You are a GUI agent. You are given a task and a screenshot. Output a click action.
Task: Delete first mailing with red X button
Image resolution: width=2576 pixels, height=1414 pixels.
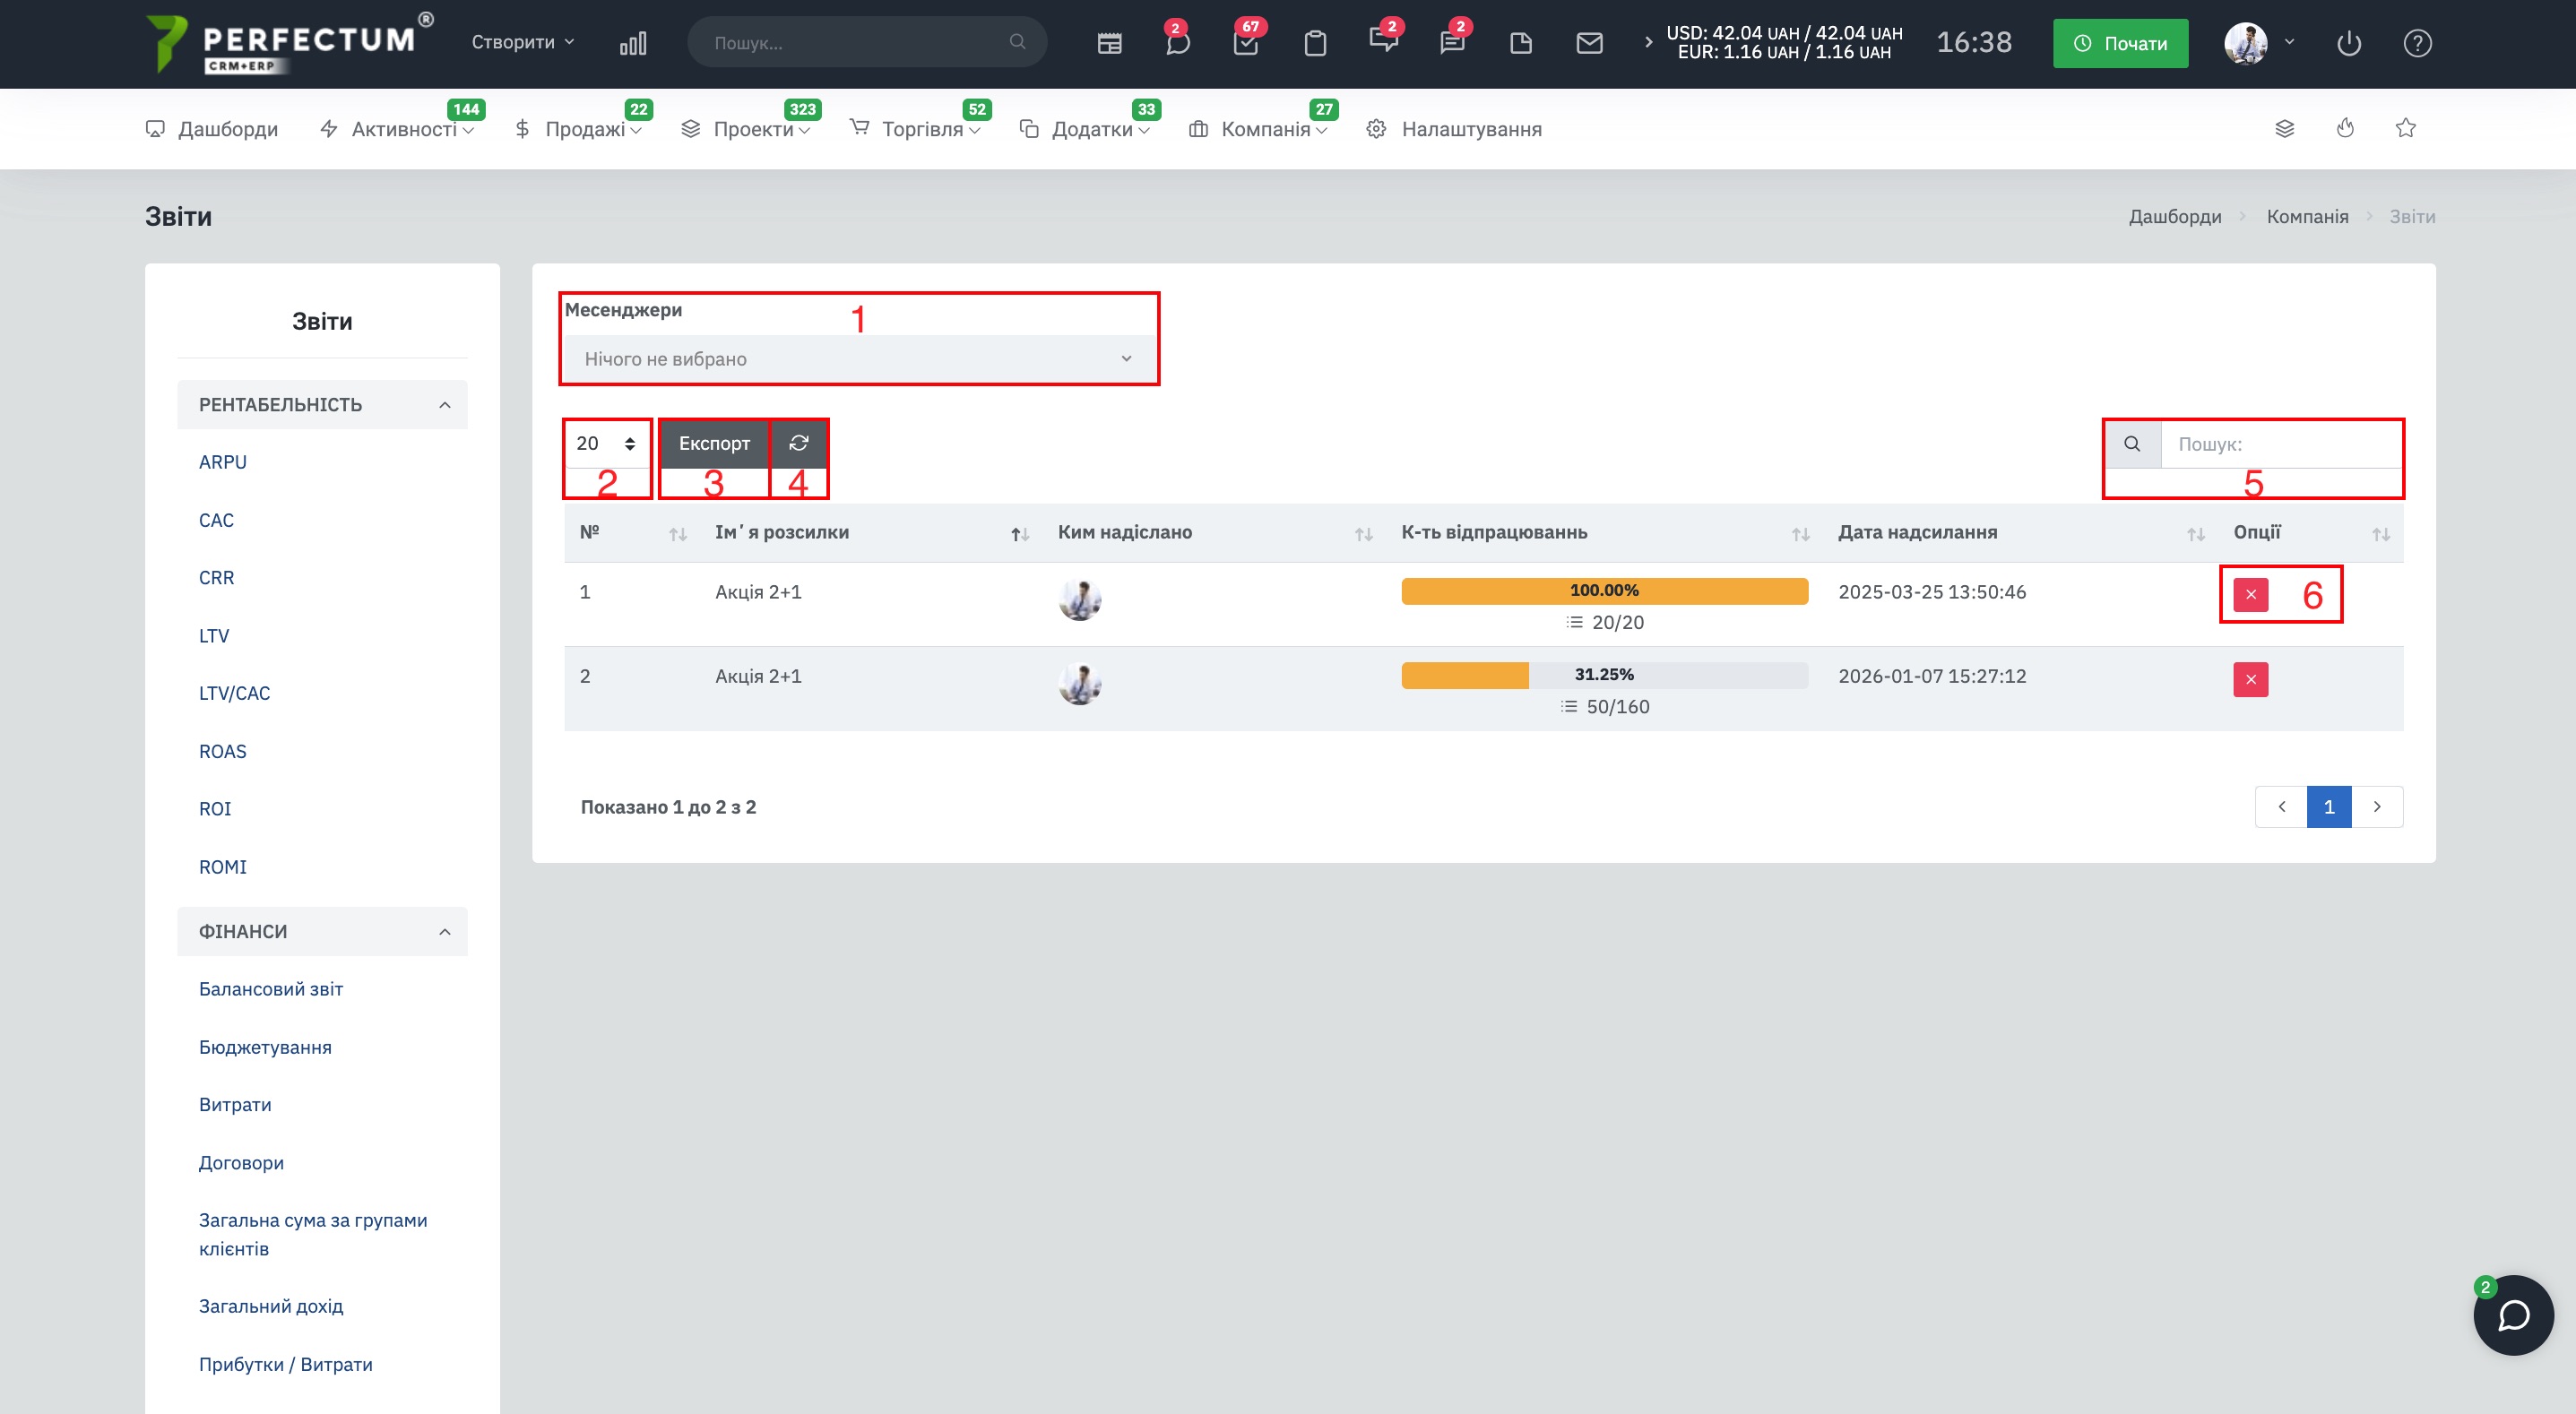click(x=2250, y=595)
